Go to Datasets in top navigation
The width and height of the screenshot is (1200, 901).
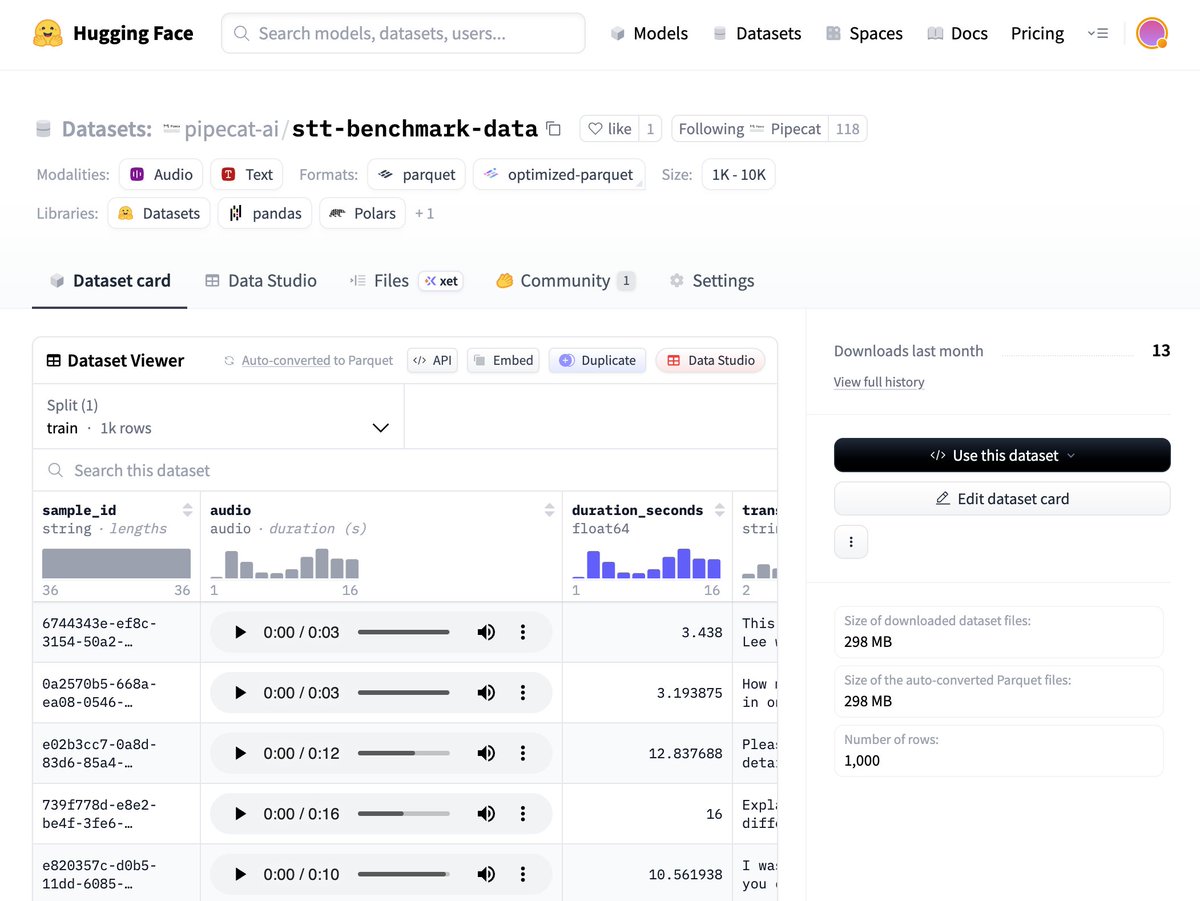757,33
